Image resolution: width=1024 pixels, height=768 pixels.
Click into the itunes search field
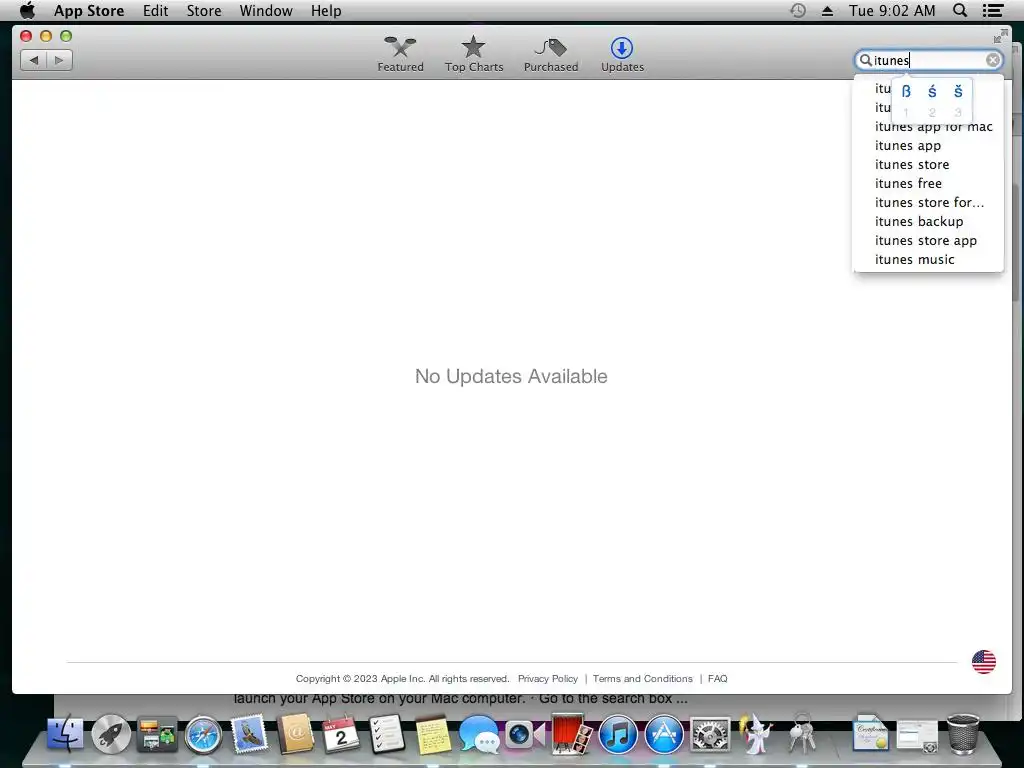[927, 60]
